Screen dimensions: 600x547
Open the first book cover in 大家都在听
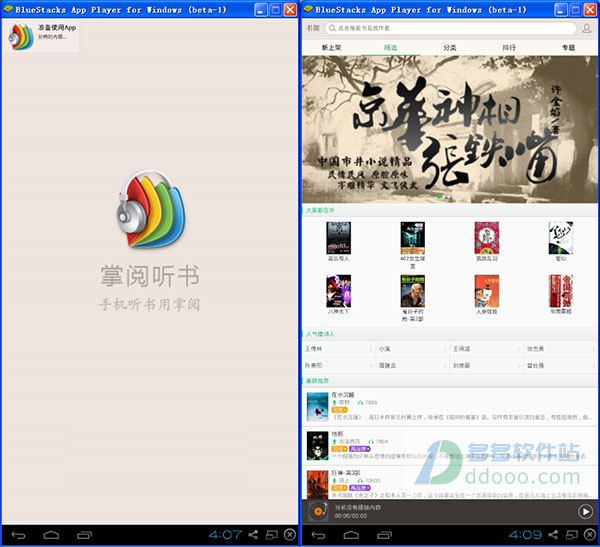point(338,238)
